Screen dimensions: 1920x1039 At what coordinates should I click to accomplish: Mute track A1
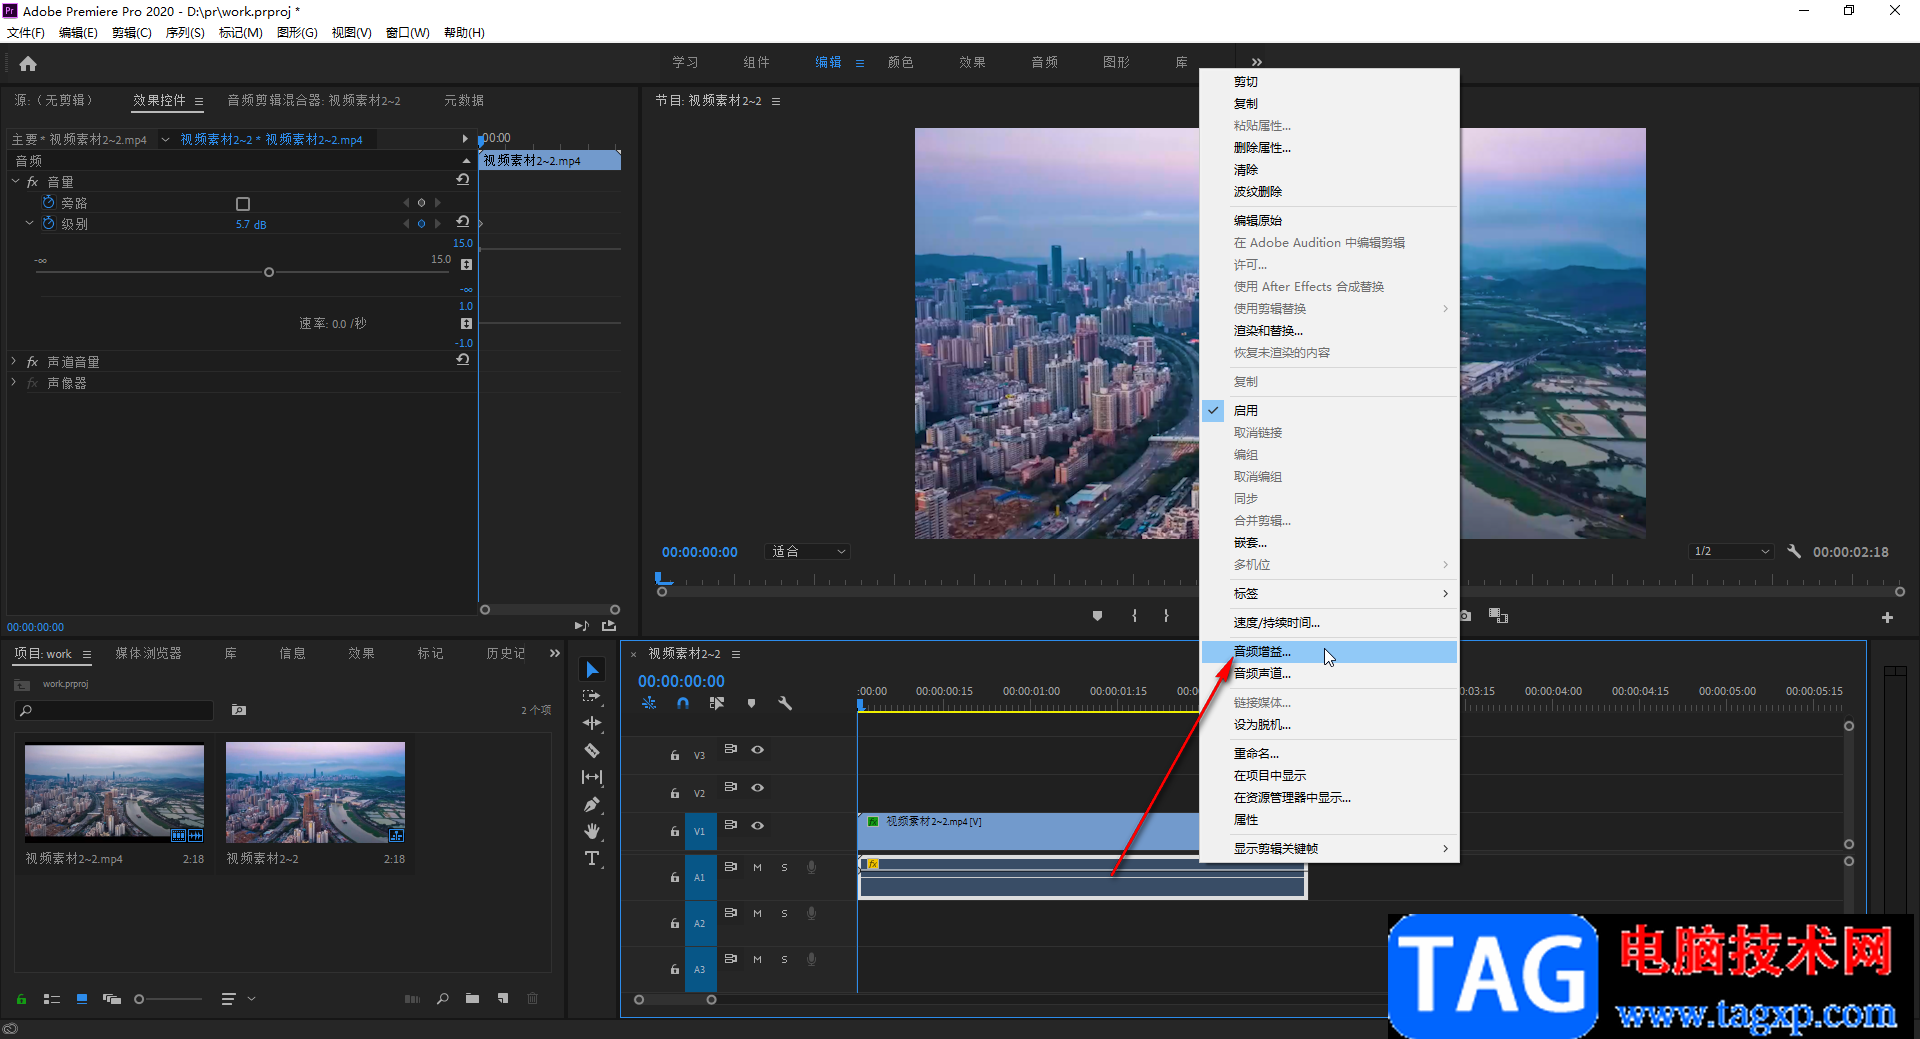click(757, 867)
